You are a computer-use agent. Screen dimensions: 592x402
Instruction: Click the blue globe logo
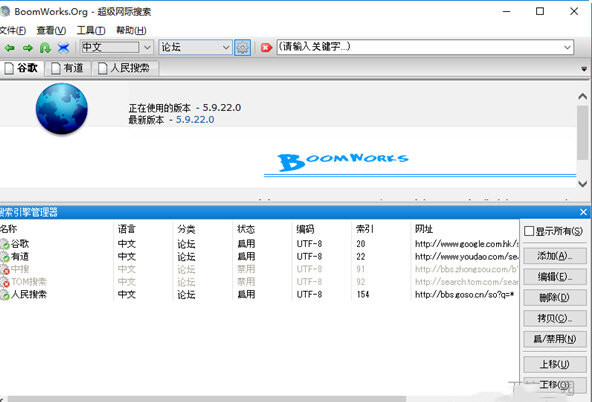62,109
